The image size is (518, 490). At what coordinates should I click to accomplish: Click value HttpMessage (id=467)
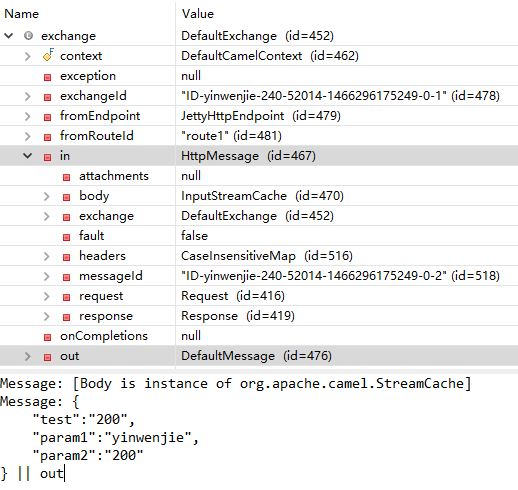pos(248,156)
